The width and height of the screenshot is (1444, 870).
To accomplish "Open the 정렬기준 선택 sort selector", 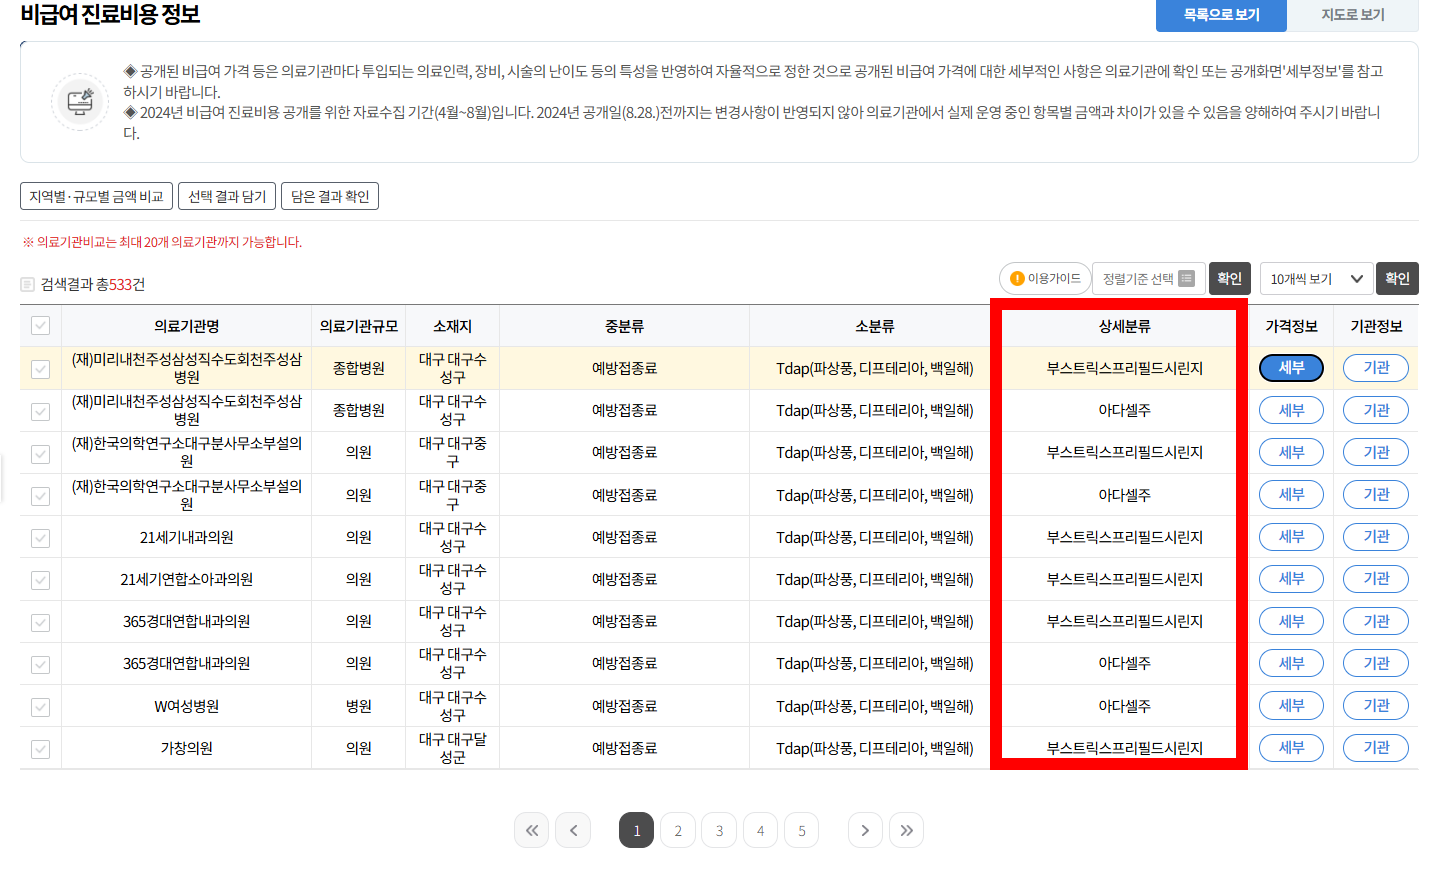I will tap(1140, 279).
